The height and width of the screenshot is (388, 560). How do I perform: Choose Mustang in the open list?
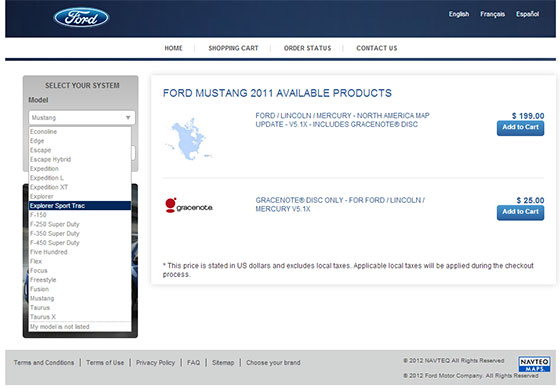click(x=80, y=299)
